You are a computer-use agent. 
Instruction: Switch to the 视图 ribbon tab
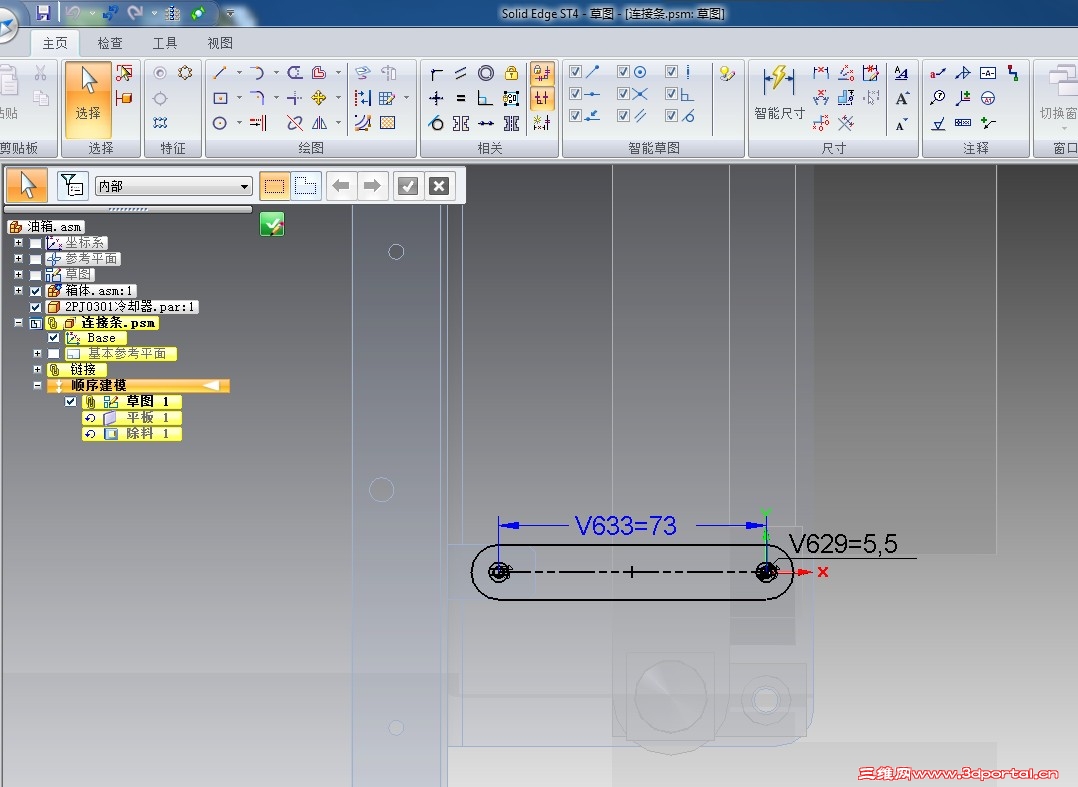[220, 43]
